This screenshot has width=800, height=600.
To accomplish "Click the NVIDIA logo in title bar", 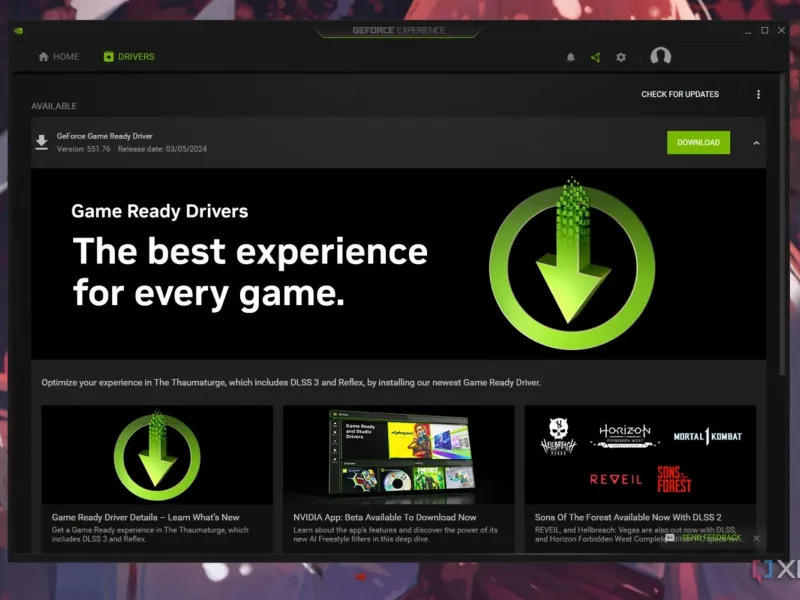I will [18, 31].
